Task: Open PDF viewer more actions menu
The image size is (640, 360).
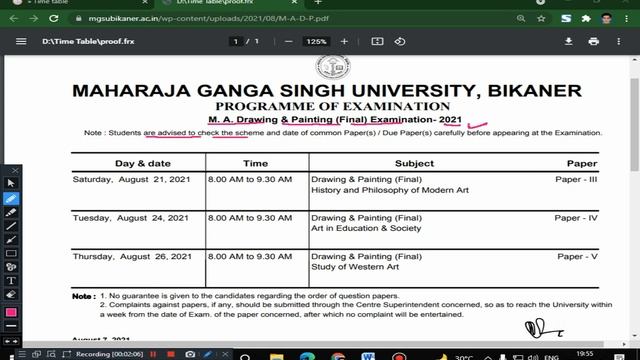Action: click(619, 42)
